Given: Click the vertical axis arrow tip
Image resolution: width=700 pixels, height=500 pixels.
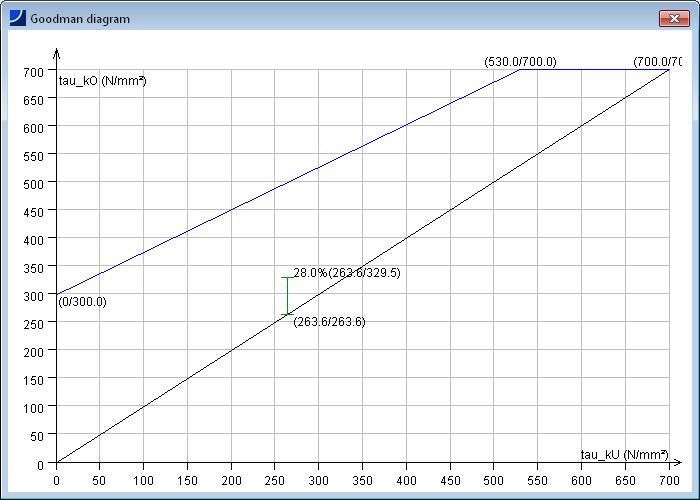Looking at the screenshot, I should (x=57, y=52).
